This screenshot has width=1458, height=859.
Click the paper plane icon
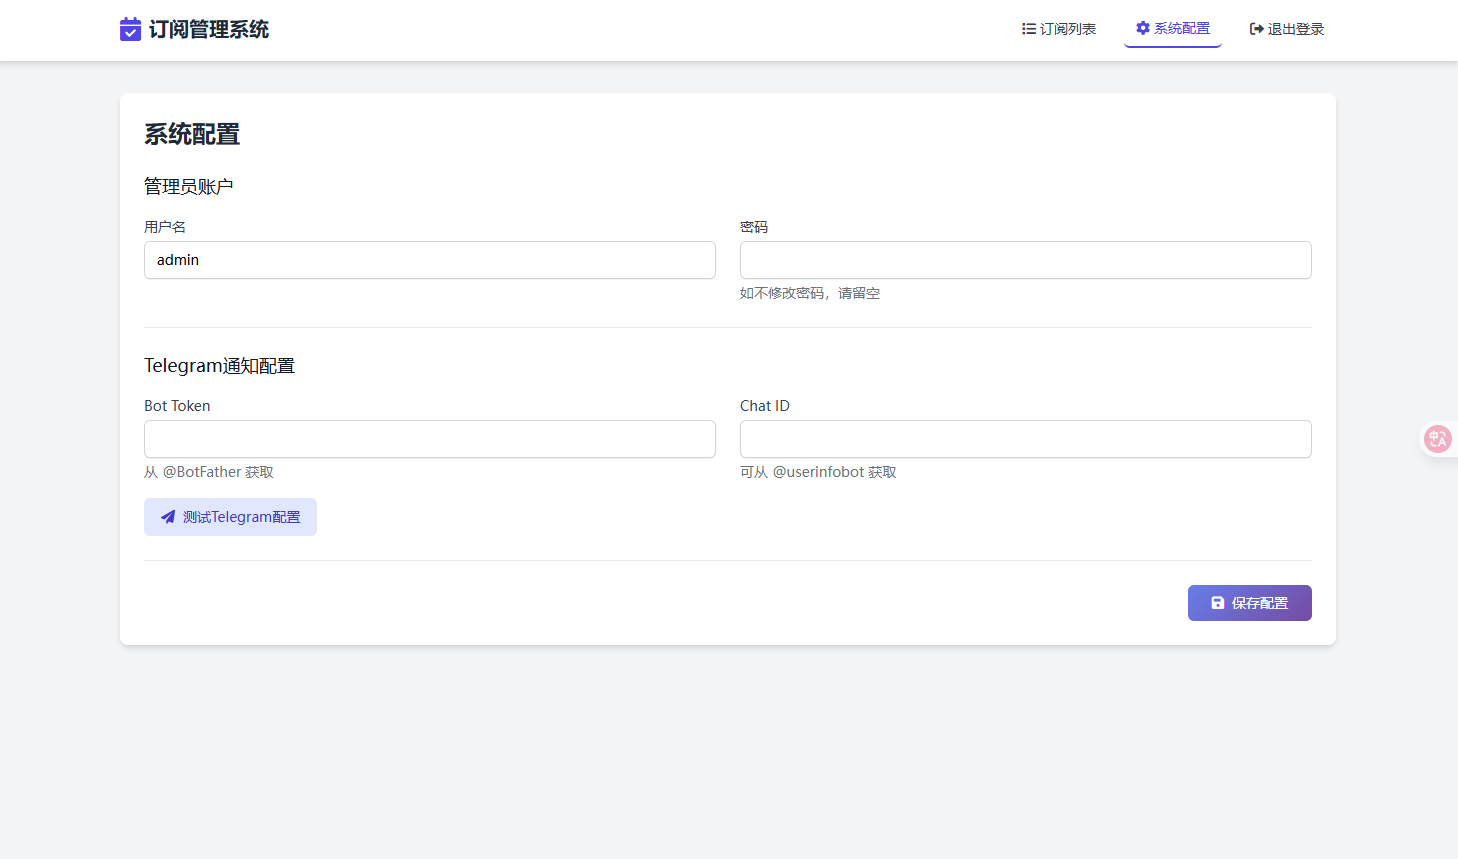tap(168, 517)
